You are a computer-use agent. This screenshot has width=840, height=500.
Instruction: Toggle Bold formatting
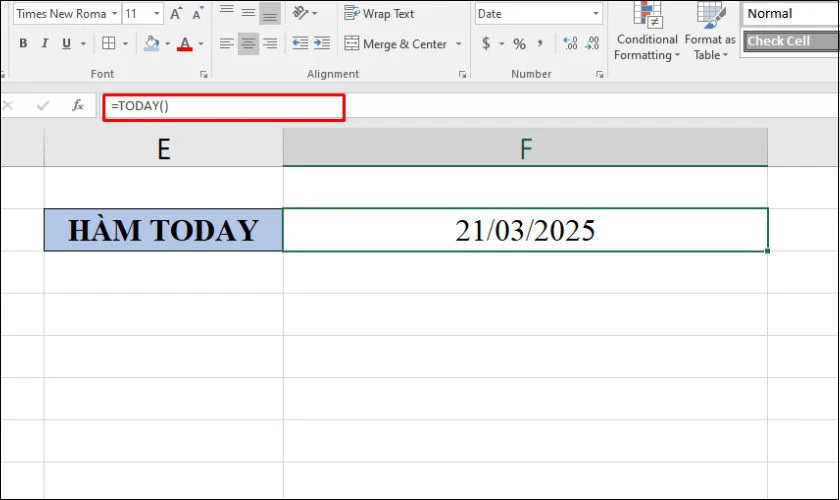(x=23, y=43)
